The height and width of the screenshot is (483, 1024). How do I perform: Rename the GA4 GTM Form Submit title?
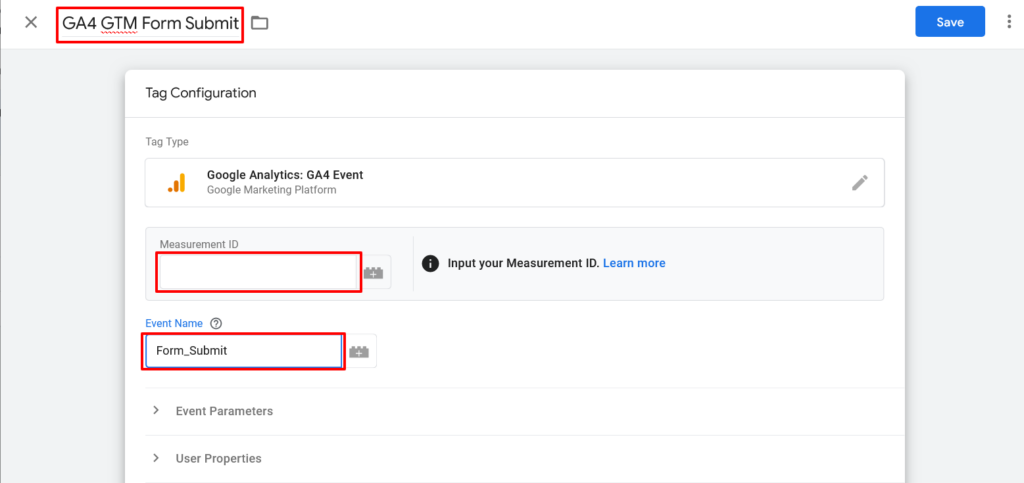pyautogui.click(x=150, y=23)
